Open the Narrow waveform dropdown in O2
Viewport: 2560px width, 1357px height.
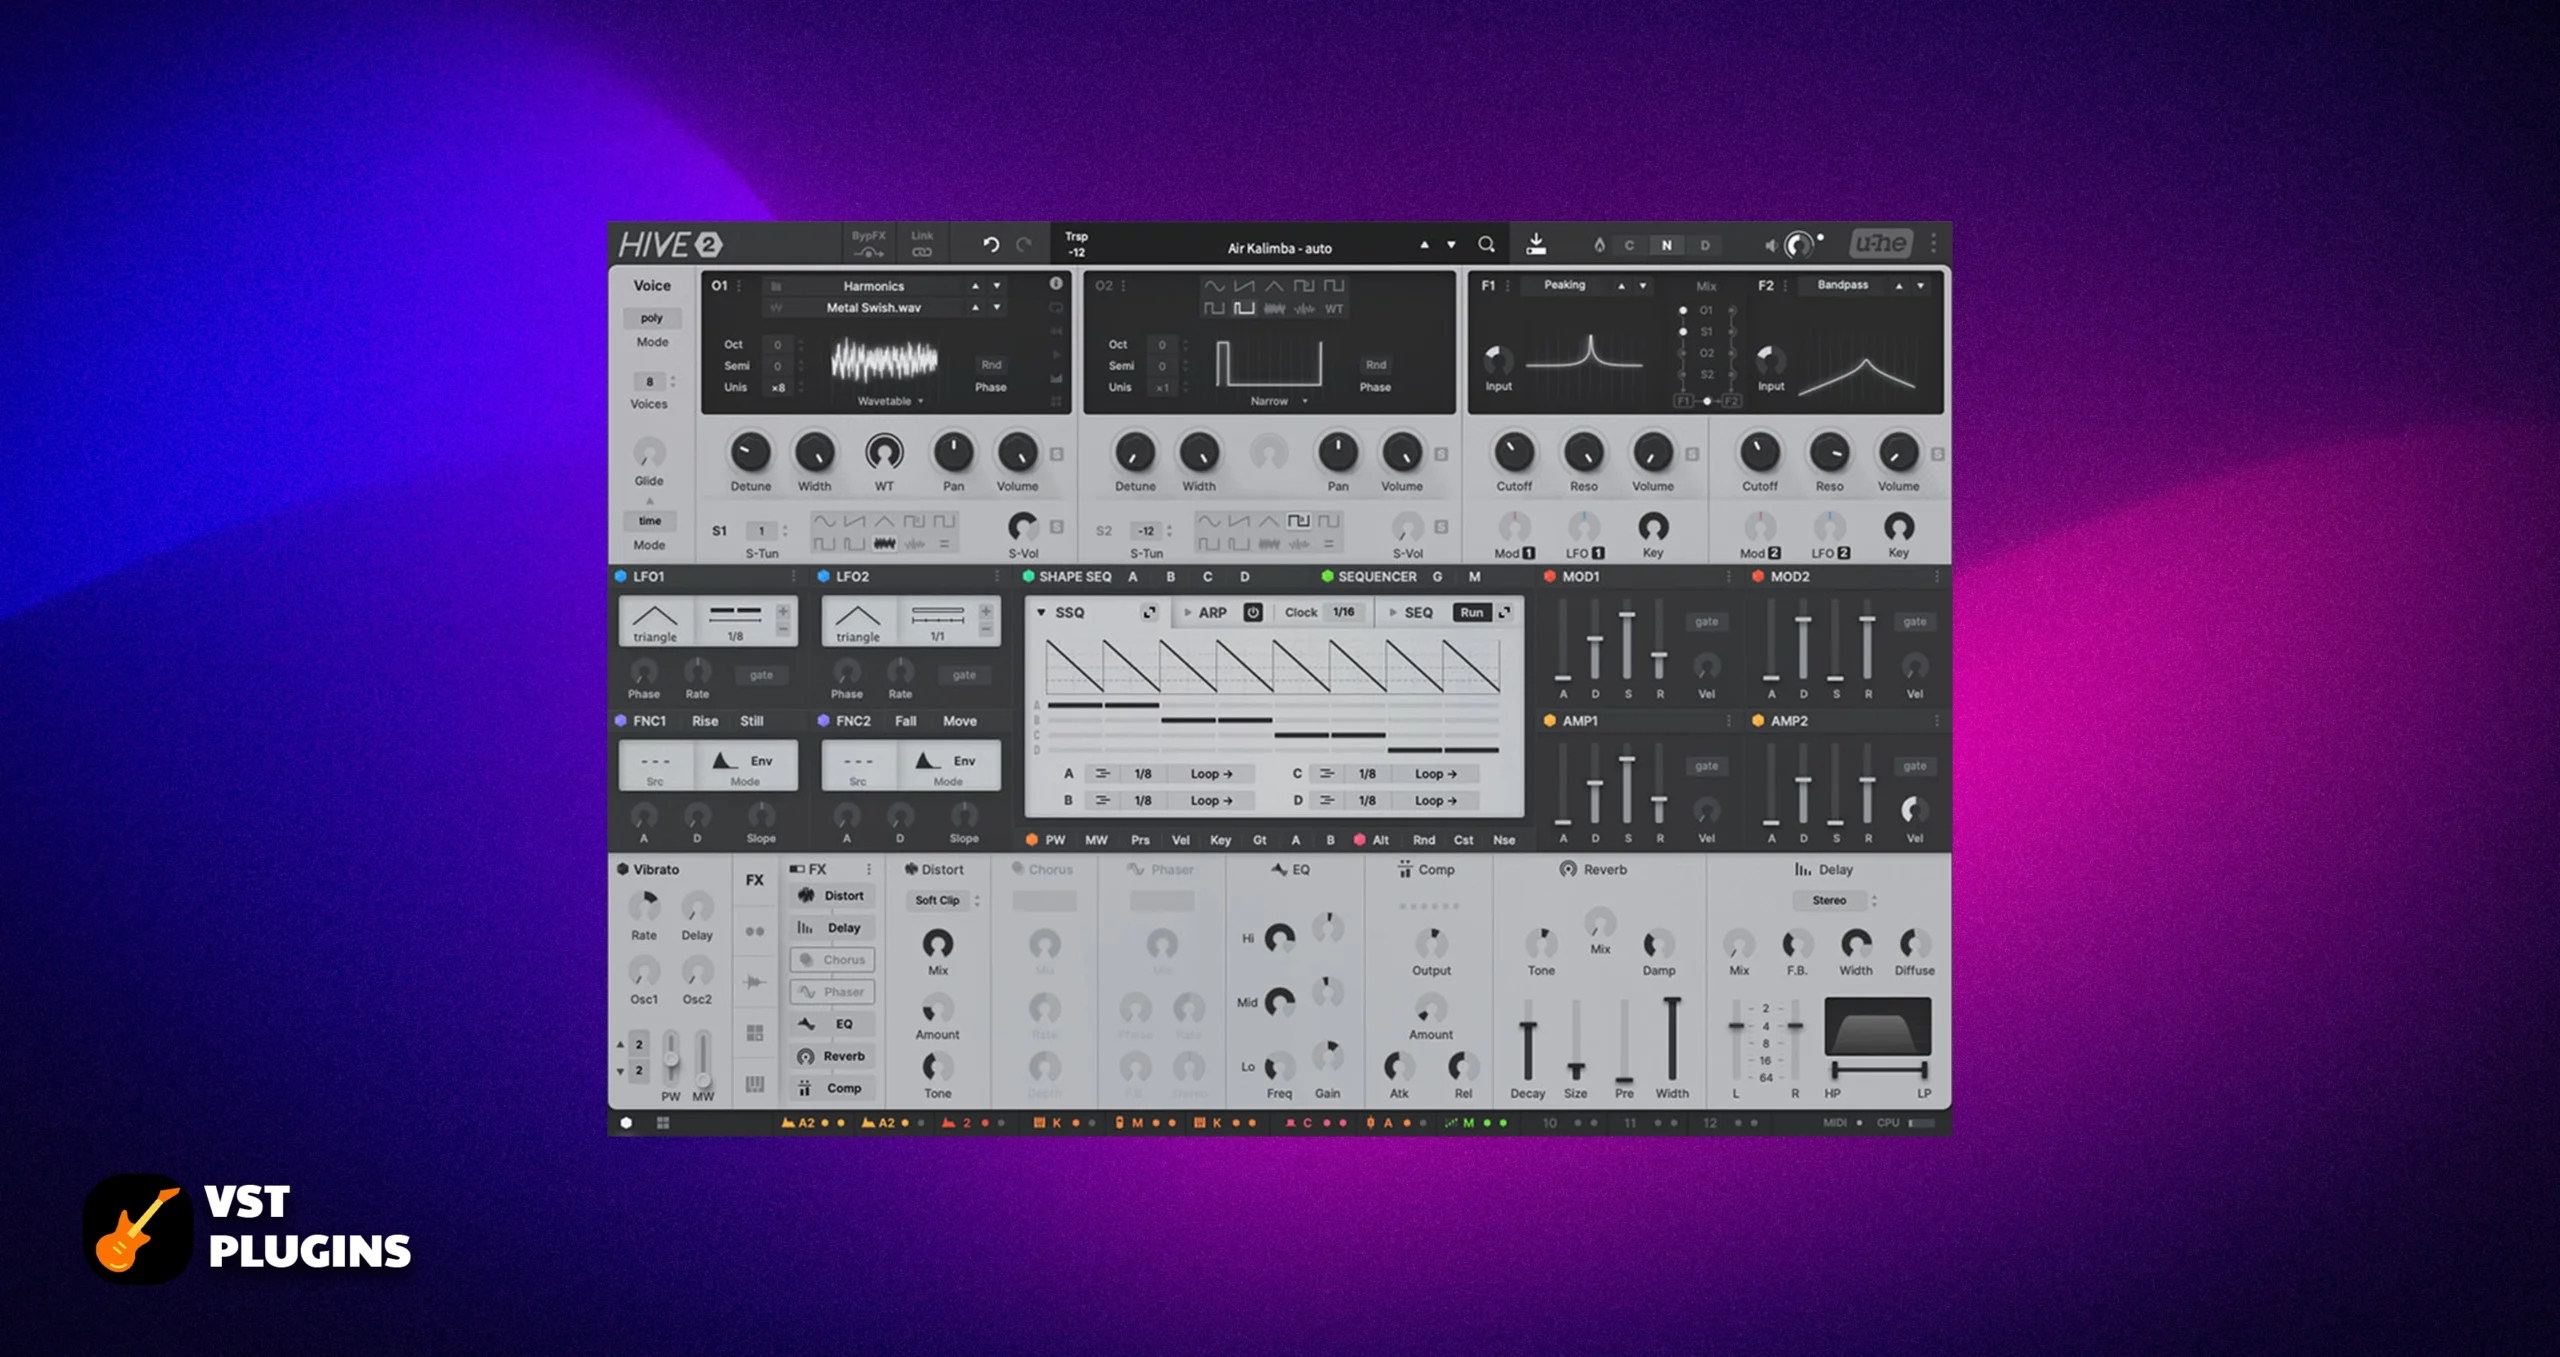click(x=1278, y=401)
